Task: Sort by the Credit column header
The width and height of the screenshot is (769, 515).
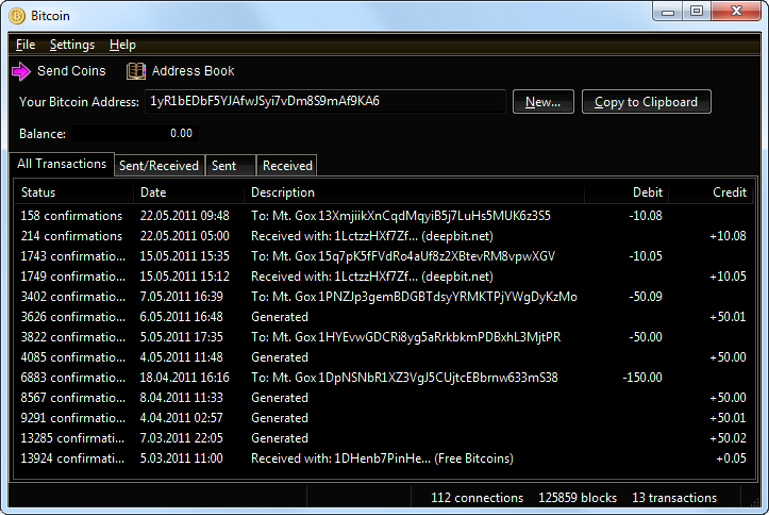Action: coord(711,192)
